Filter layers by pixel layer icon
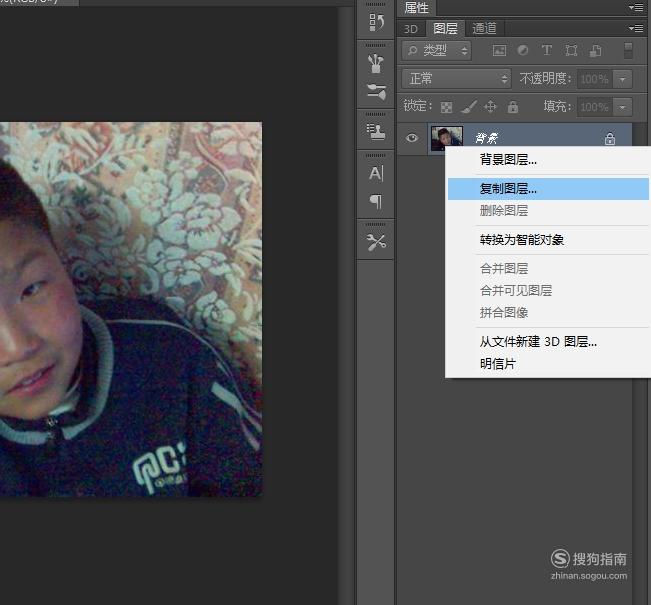Viewport: 651px width, 605px height. [499, 51]
